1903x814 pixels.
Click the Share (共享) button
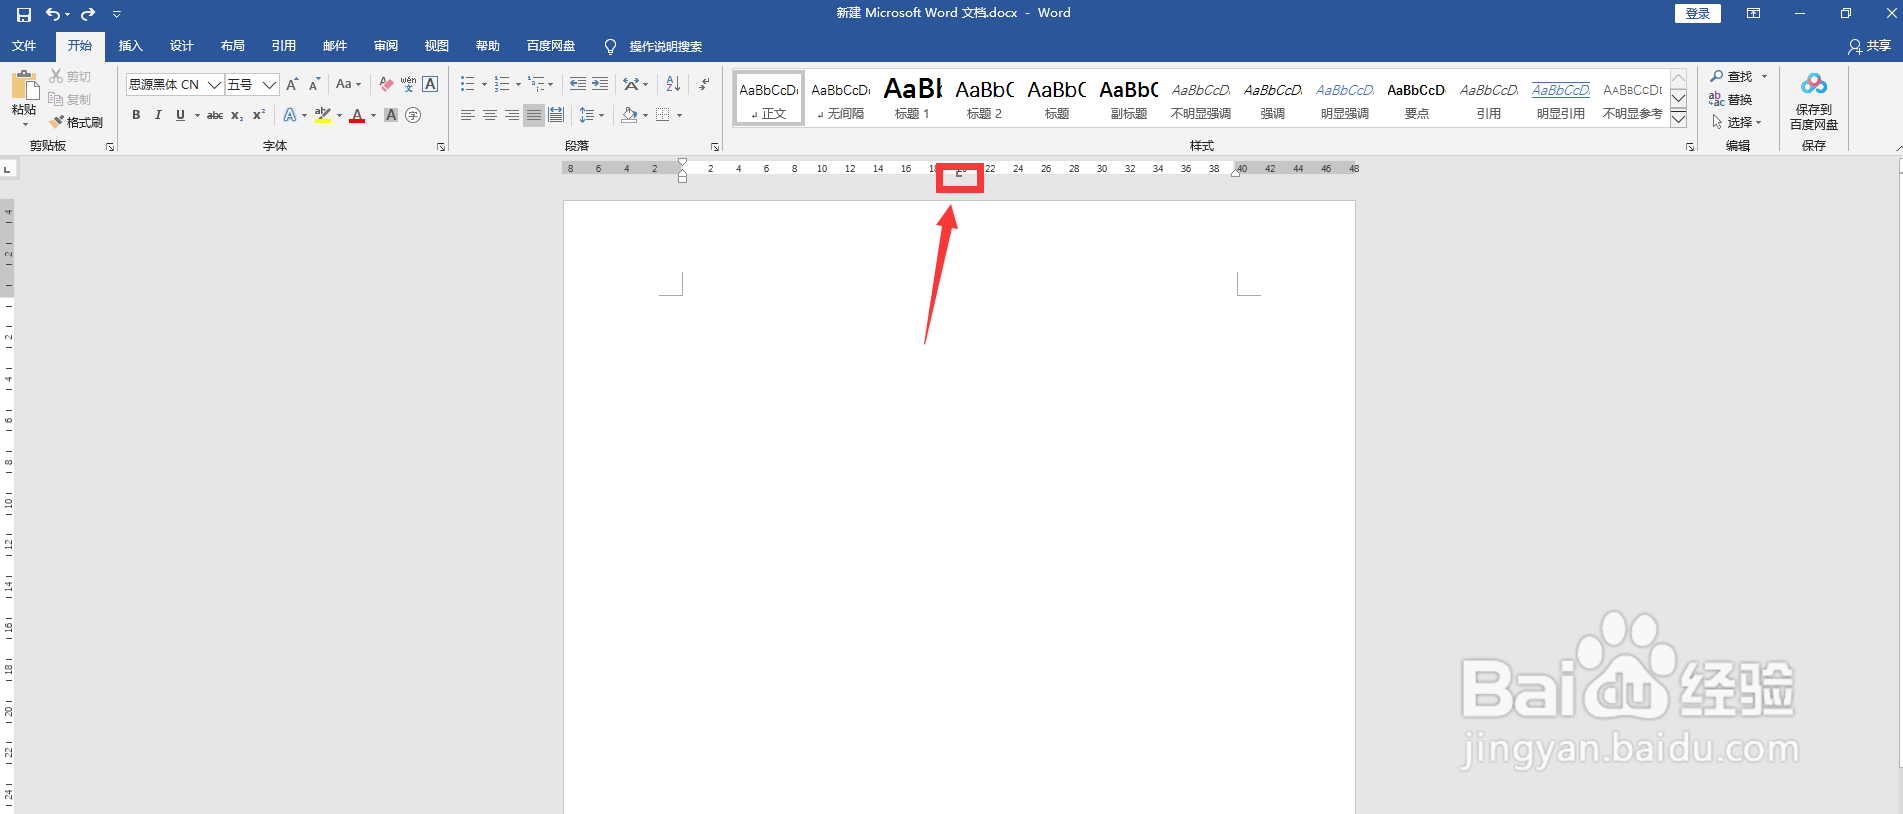click(x=1869, y=46)
